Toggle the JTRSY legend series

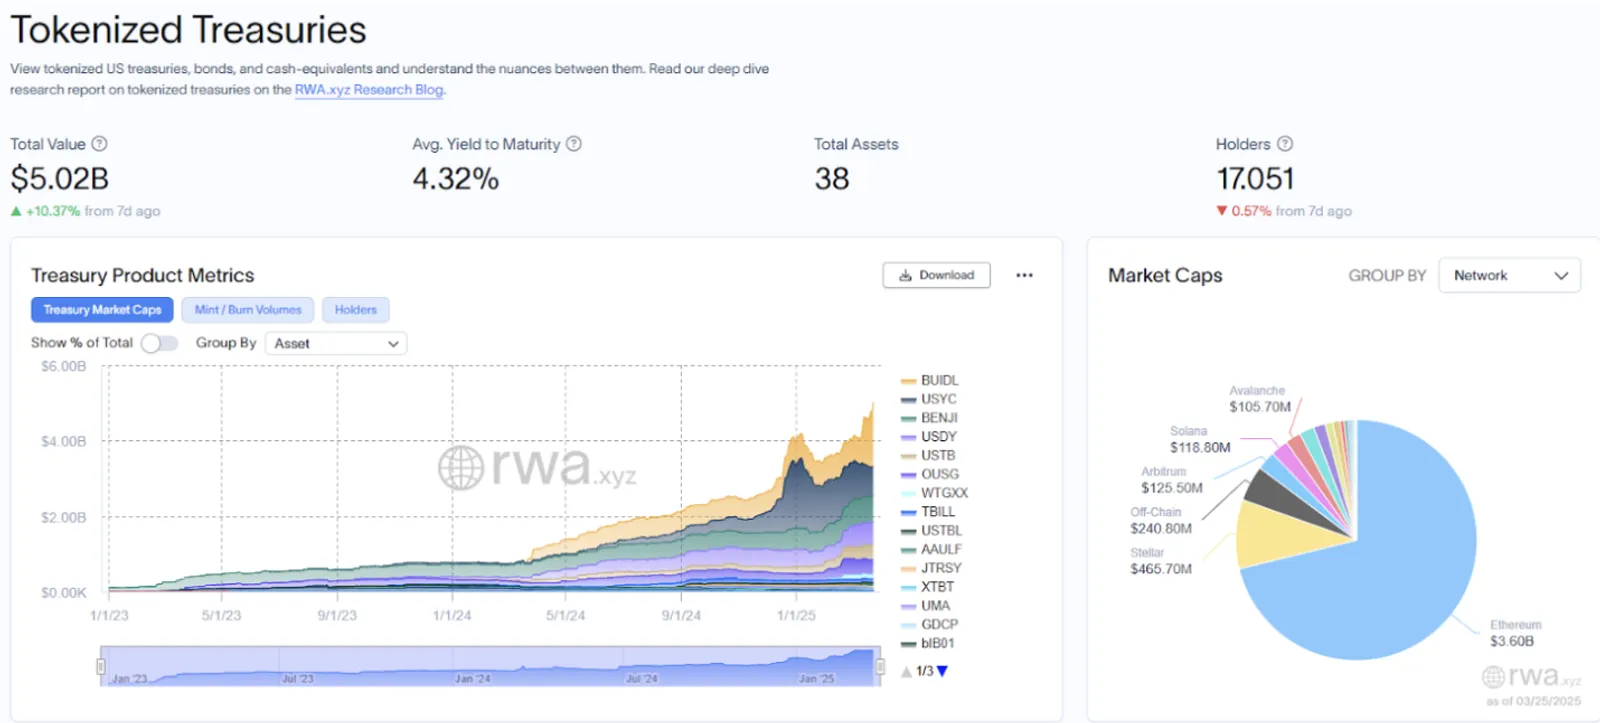(x=931, y=568)
